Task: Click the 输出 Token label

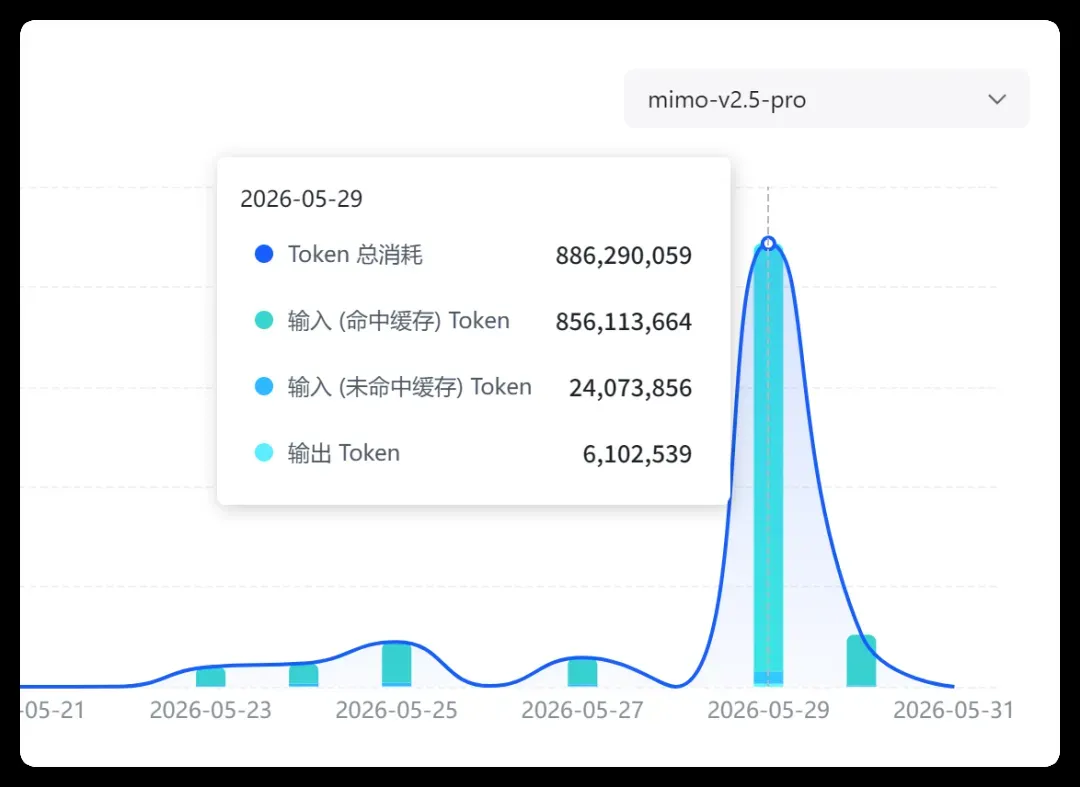Action: point(344,453)
